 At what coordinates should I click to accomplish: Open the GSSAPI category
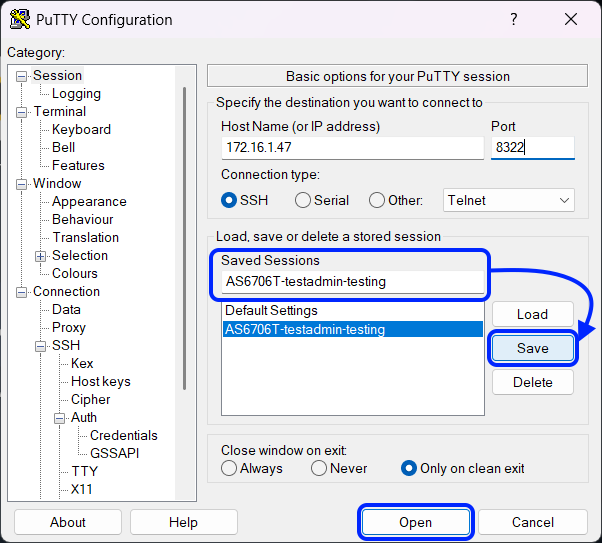pos(114,454)
